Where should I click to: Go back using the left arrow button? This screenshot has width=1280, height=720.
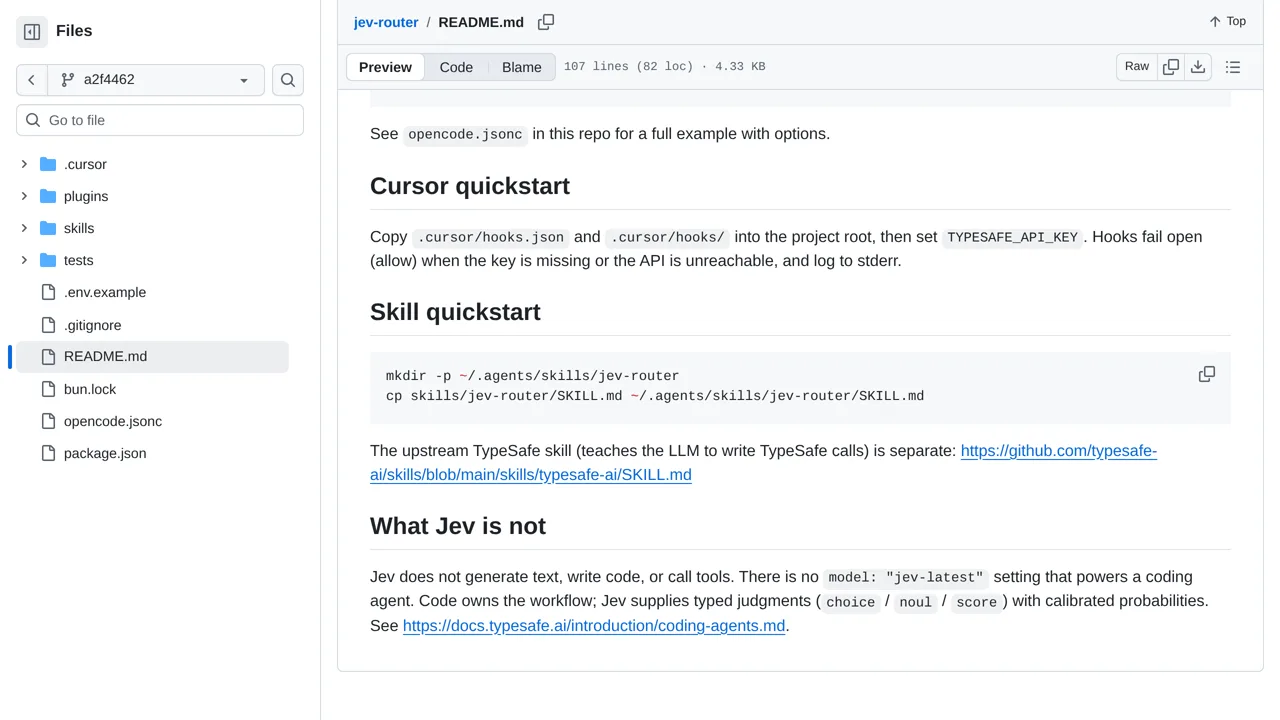click(x=32, y=80)
